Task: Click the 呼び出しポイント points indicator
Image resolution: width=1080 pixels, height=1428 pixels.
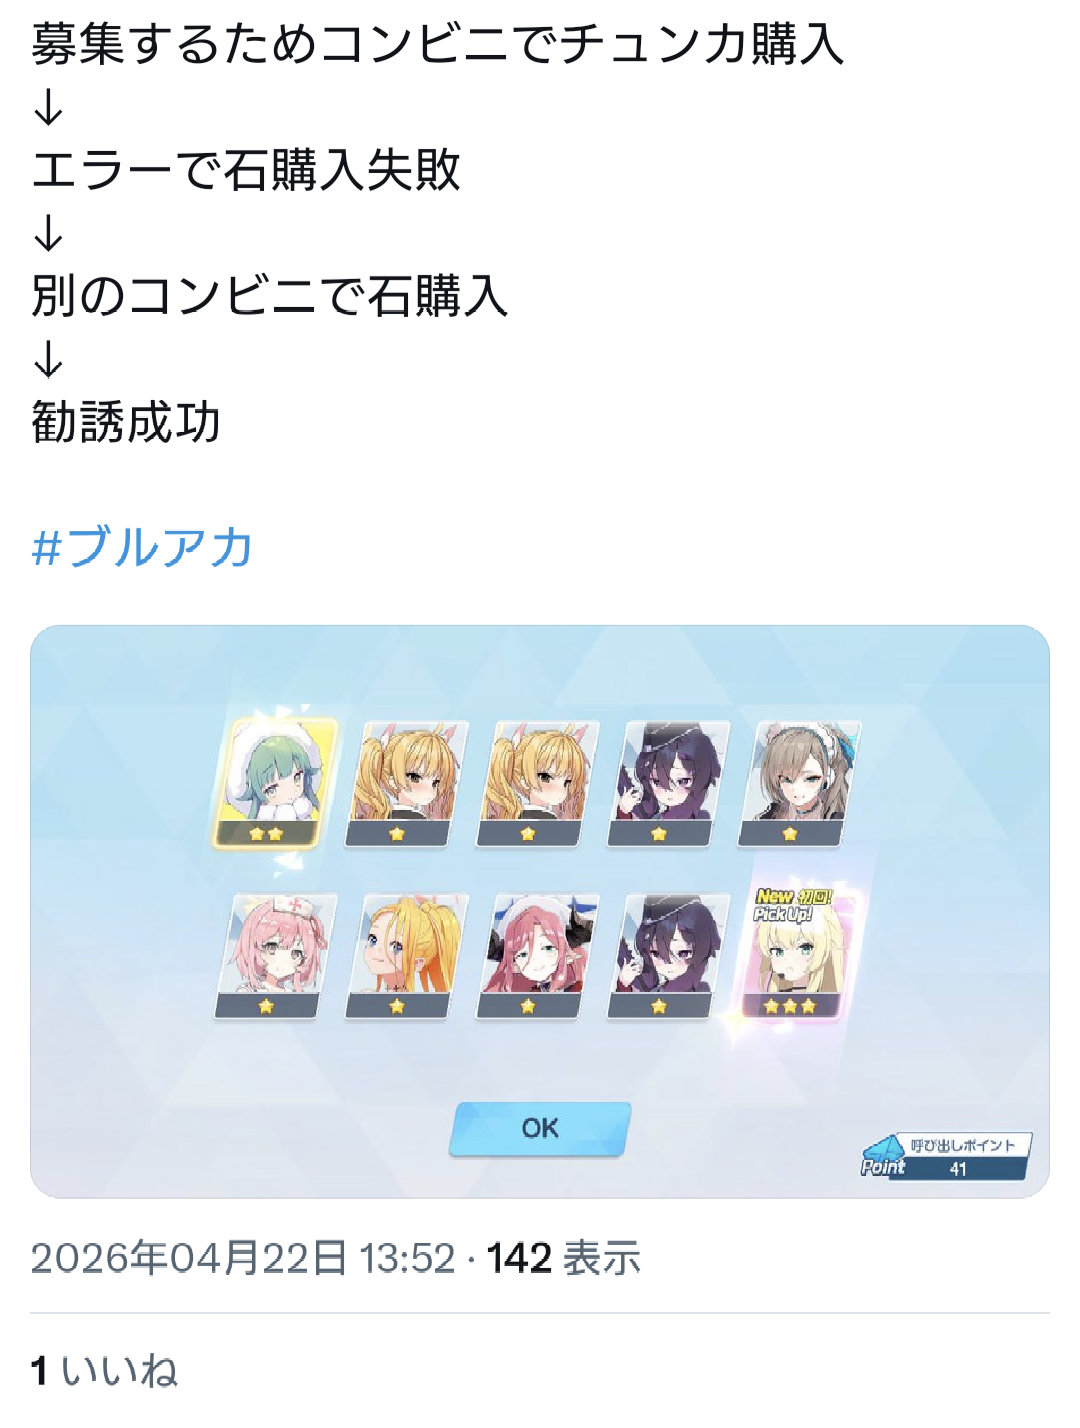Action: (945, 1157)
